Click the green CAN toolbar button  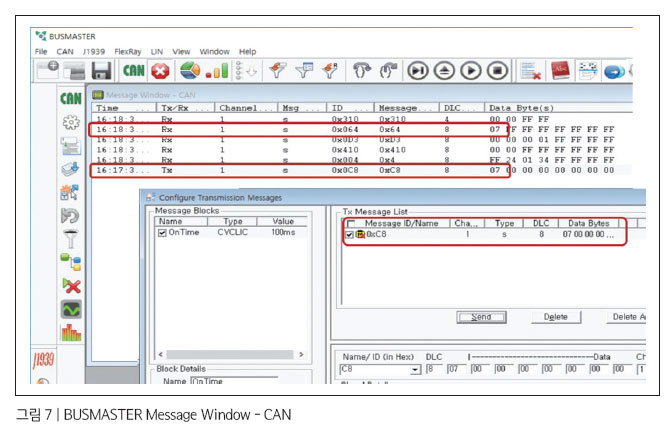pyautogui.click(x=133, y=70)
